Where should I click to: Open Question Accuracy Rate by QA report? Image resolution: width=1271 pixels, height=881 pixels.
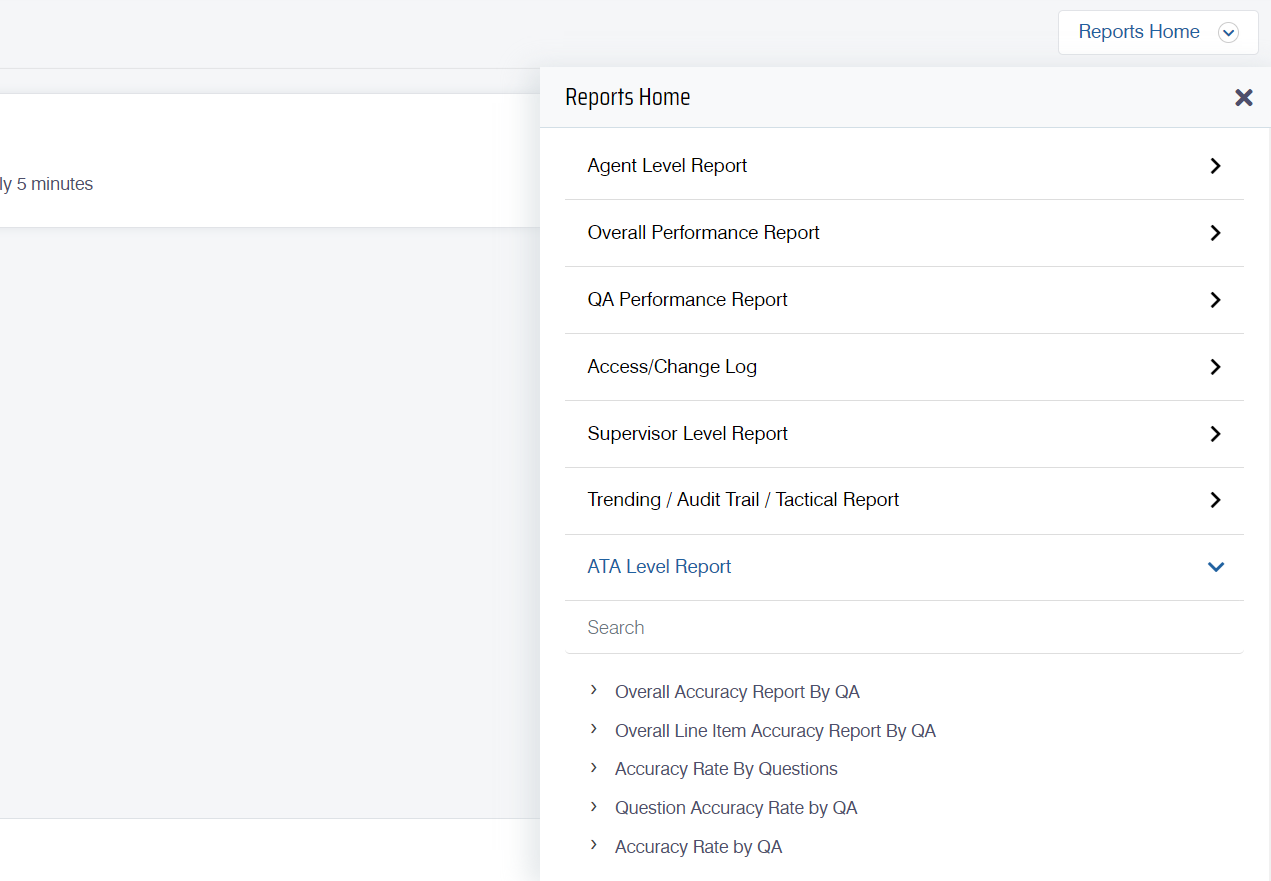pos(736,808)
